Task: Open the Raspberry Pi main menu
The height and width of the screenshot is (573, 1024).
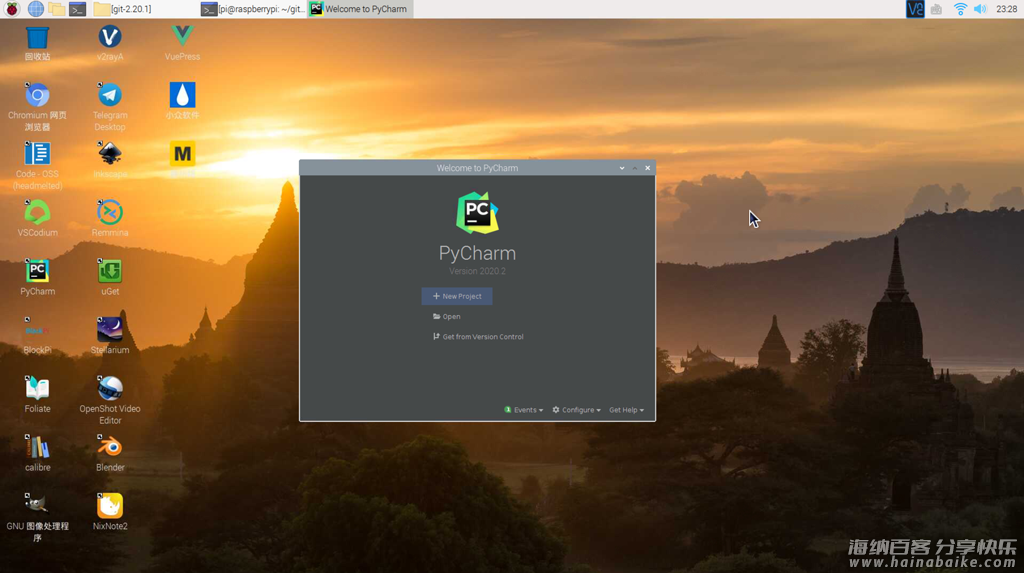Action: (x=12, y=9)
